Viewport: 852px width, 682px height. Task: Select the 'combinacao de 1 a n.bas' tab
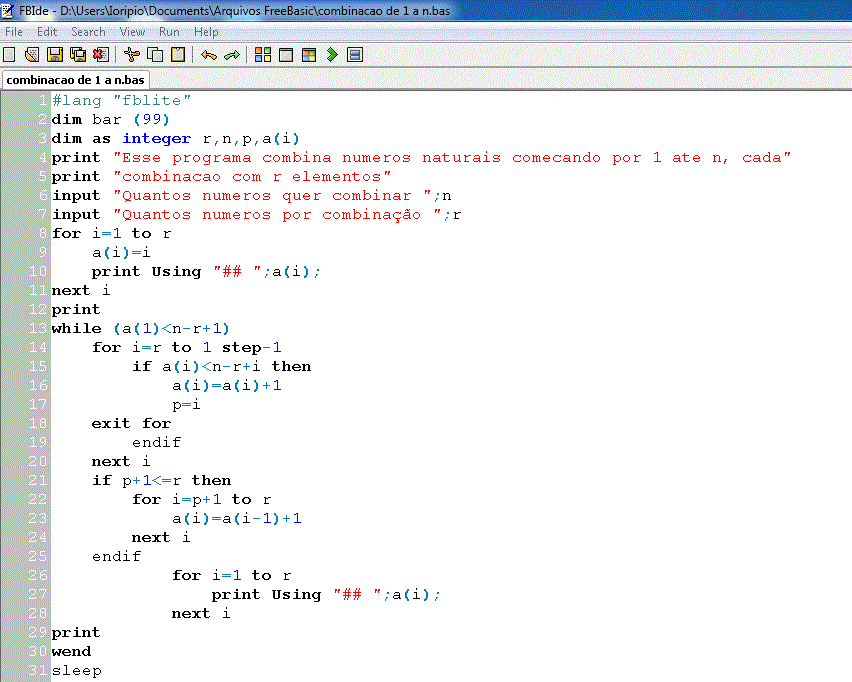point(76,80)
